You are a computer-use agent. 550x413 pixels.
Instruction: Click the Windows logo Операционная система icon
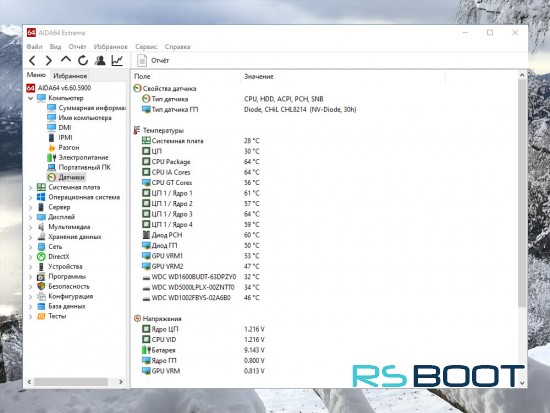point(41,197)
